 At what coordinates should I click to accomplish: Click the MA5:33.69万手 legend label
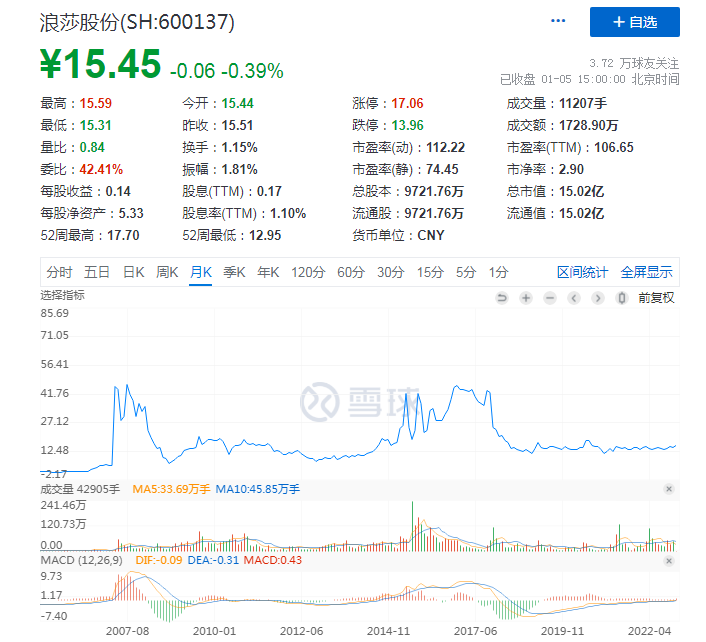pos(171,489)
